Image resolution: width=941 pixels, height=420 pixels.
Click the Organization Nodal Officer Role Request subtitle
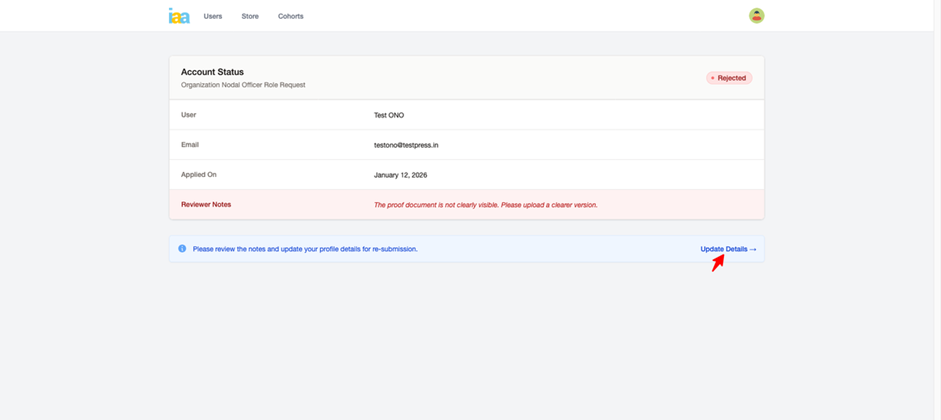243,85
